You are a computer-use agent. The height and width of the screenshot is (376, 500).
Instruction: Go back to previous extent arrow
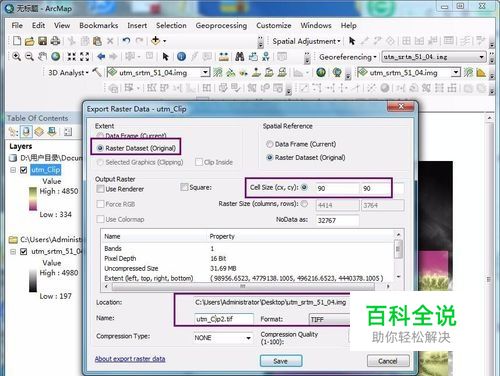pyautogui.click(x=101, y=56)
